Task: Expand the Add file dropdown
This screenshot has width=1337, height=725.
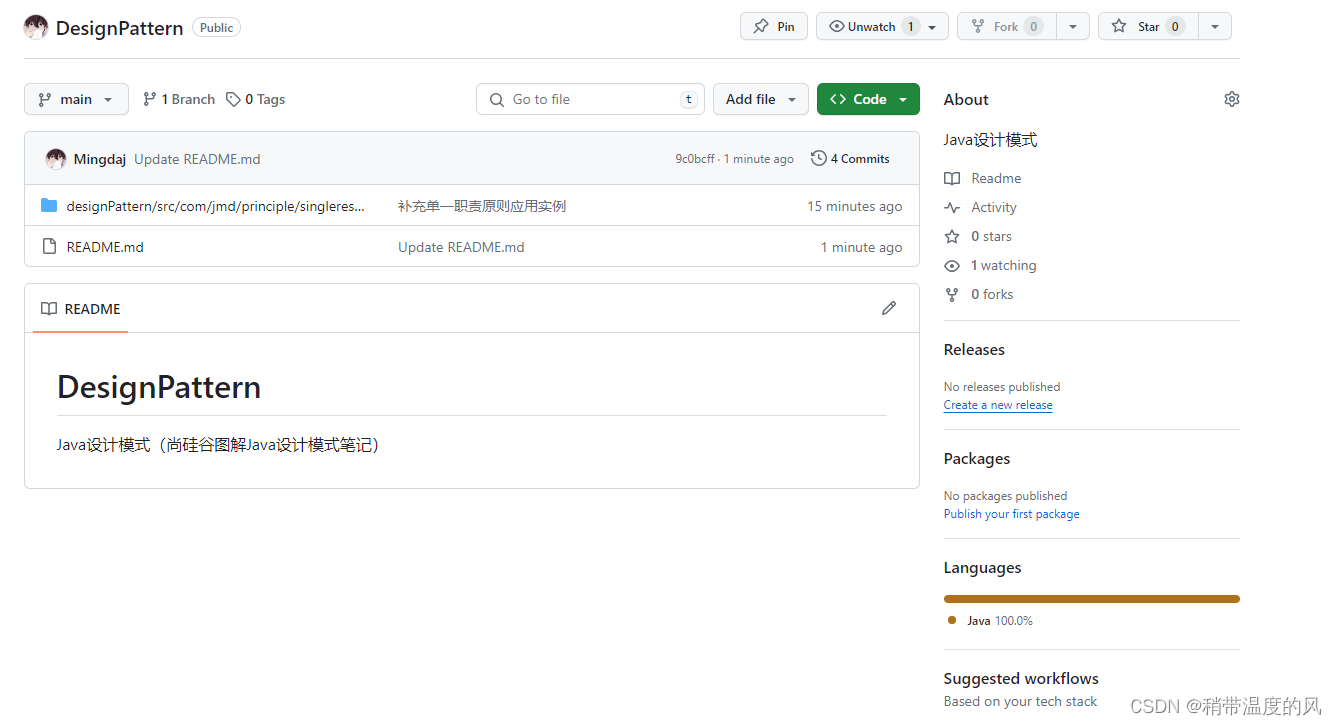Action: pyautogui.click(x=761, y=99)
